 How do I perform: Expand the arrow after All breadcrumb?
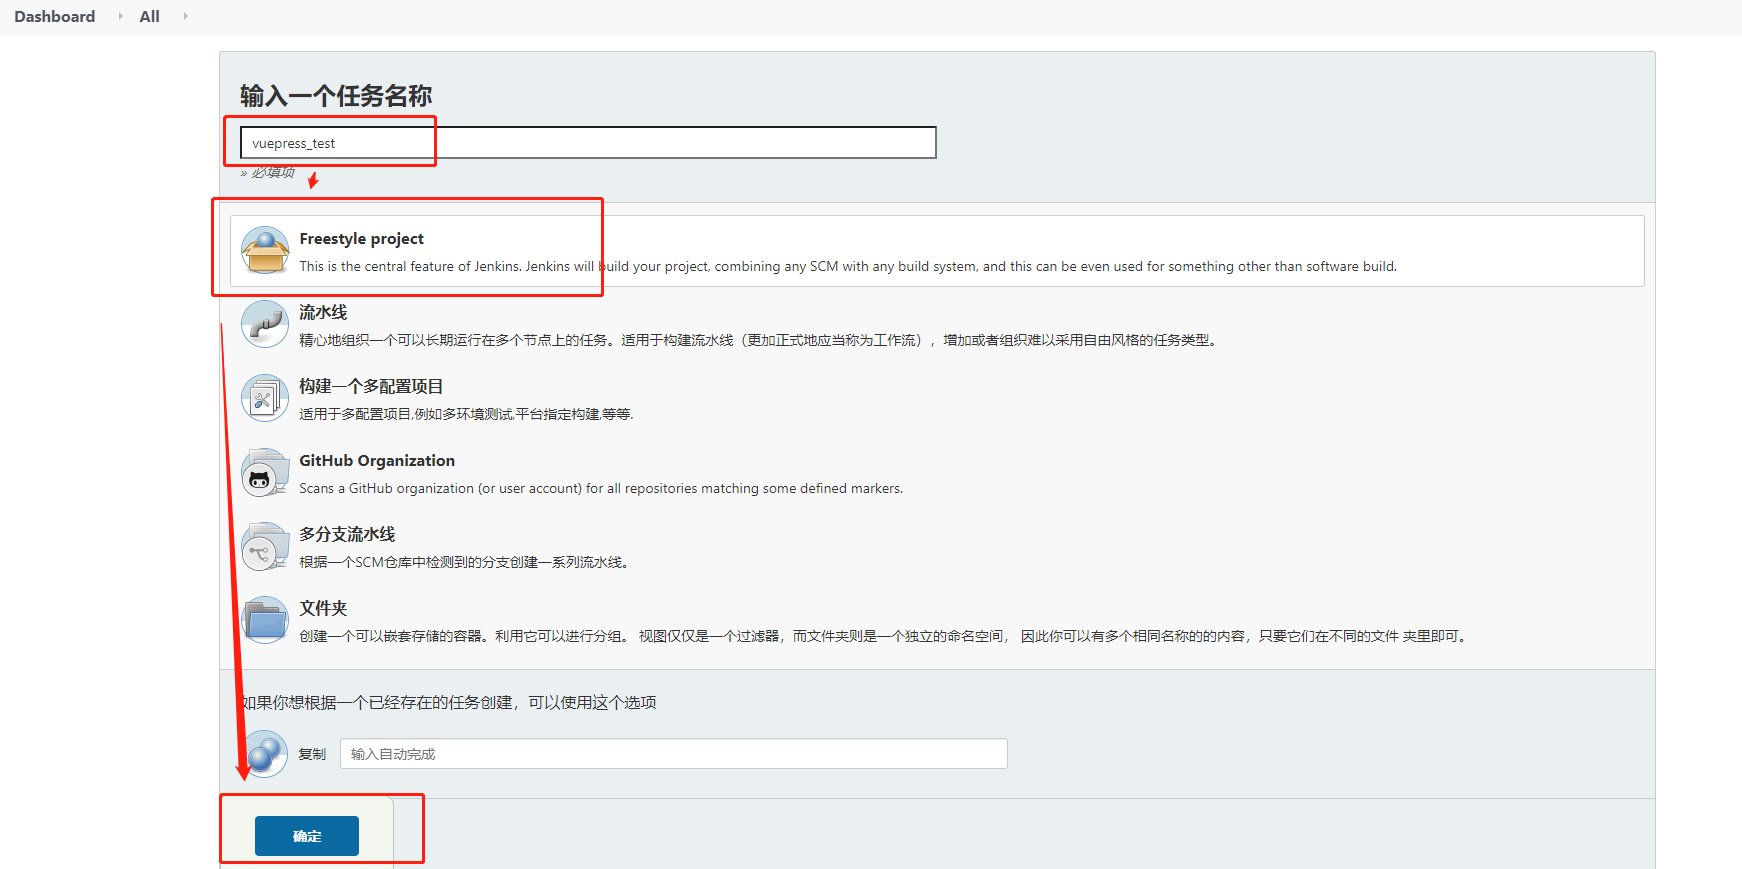point(185,16)
